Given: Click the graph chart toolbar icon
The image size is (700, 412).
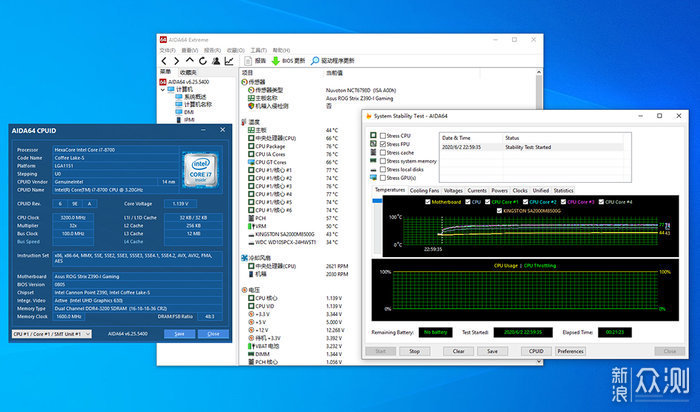Looking at the screenshot, I should (229, 61).
